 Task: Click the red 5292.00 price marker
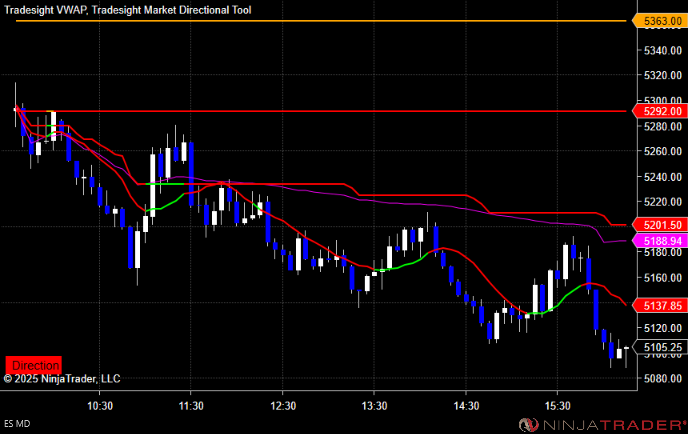point(659,111)
